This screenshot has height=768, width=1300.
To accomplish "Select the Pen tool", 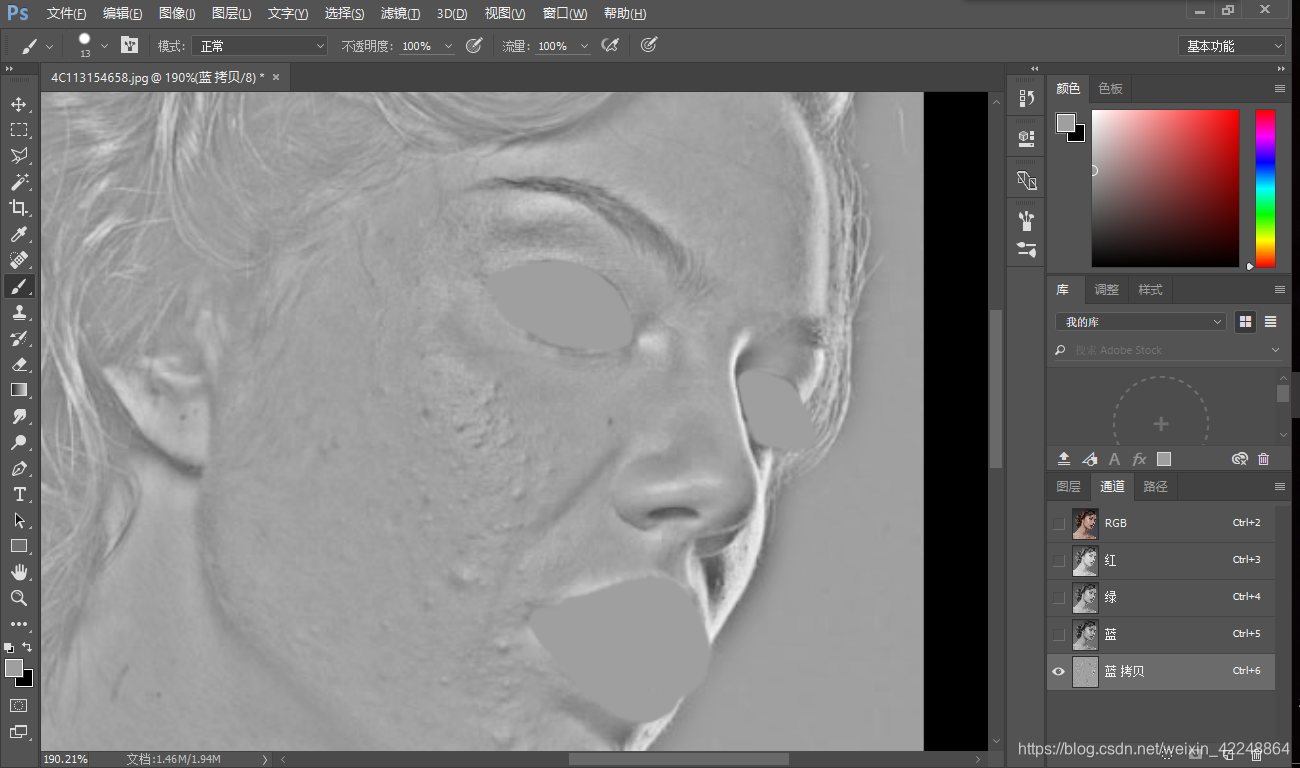I will point(19,468).
